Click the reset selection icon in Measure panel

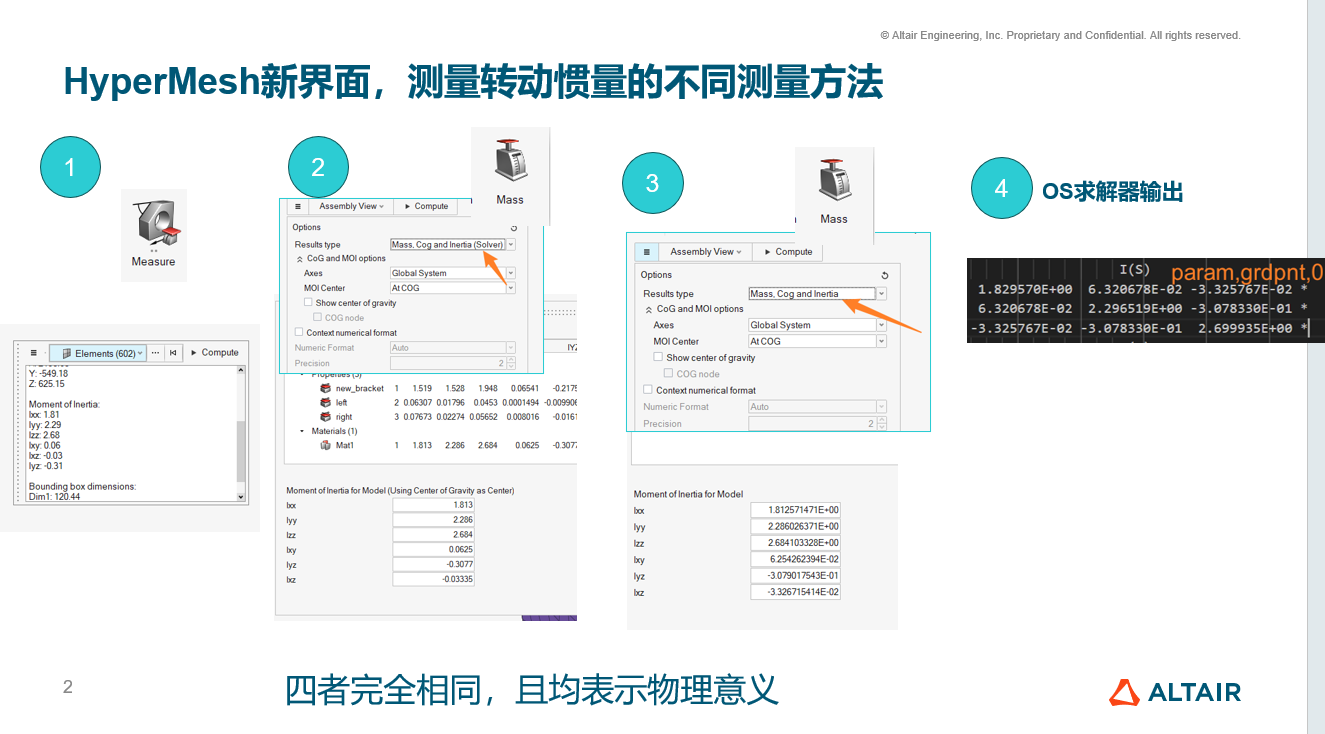173,353
